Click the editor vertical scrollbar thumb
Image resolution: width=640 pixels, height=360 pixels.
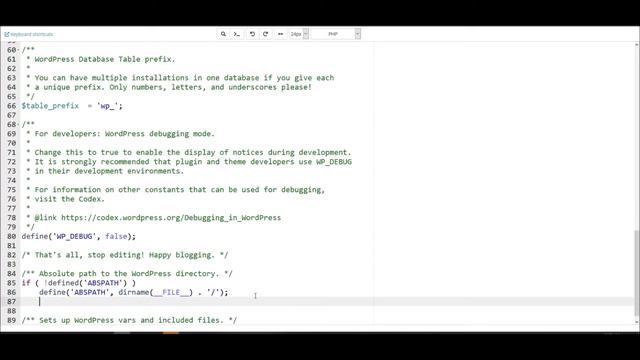pyautogui.click(x=637, y=273)
